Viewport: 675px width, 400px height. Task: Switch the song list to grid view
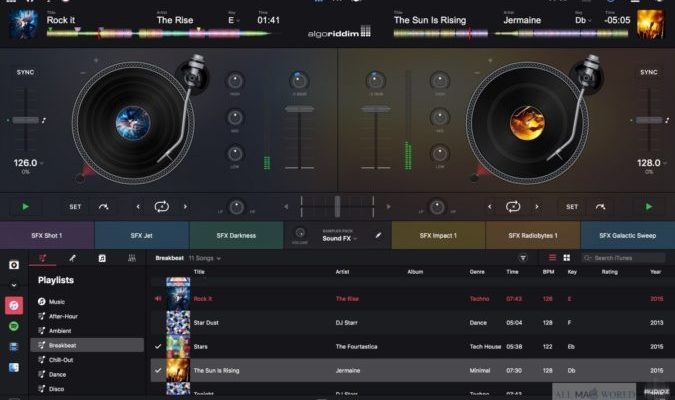pos(566,258)
